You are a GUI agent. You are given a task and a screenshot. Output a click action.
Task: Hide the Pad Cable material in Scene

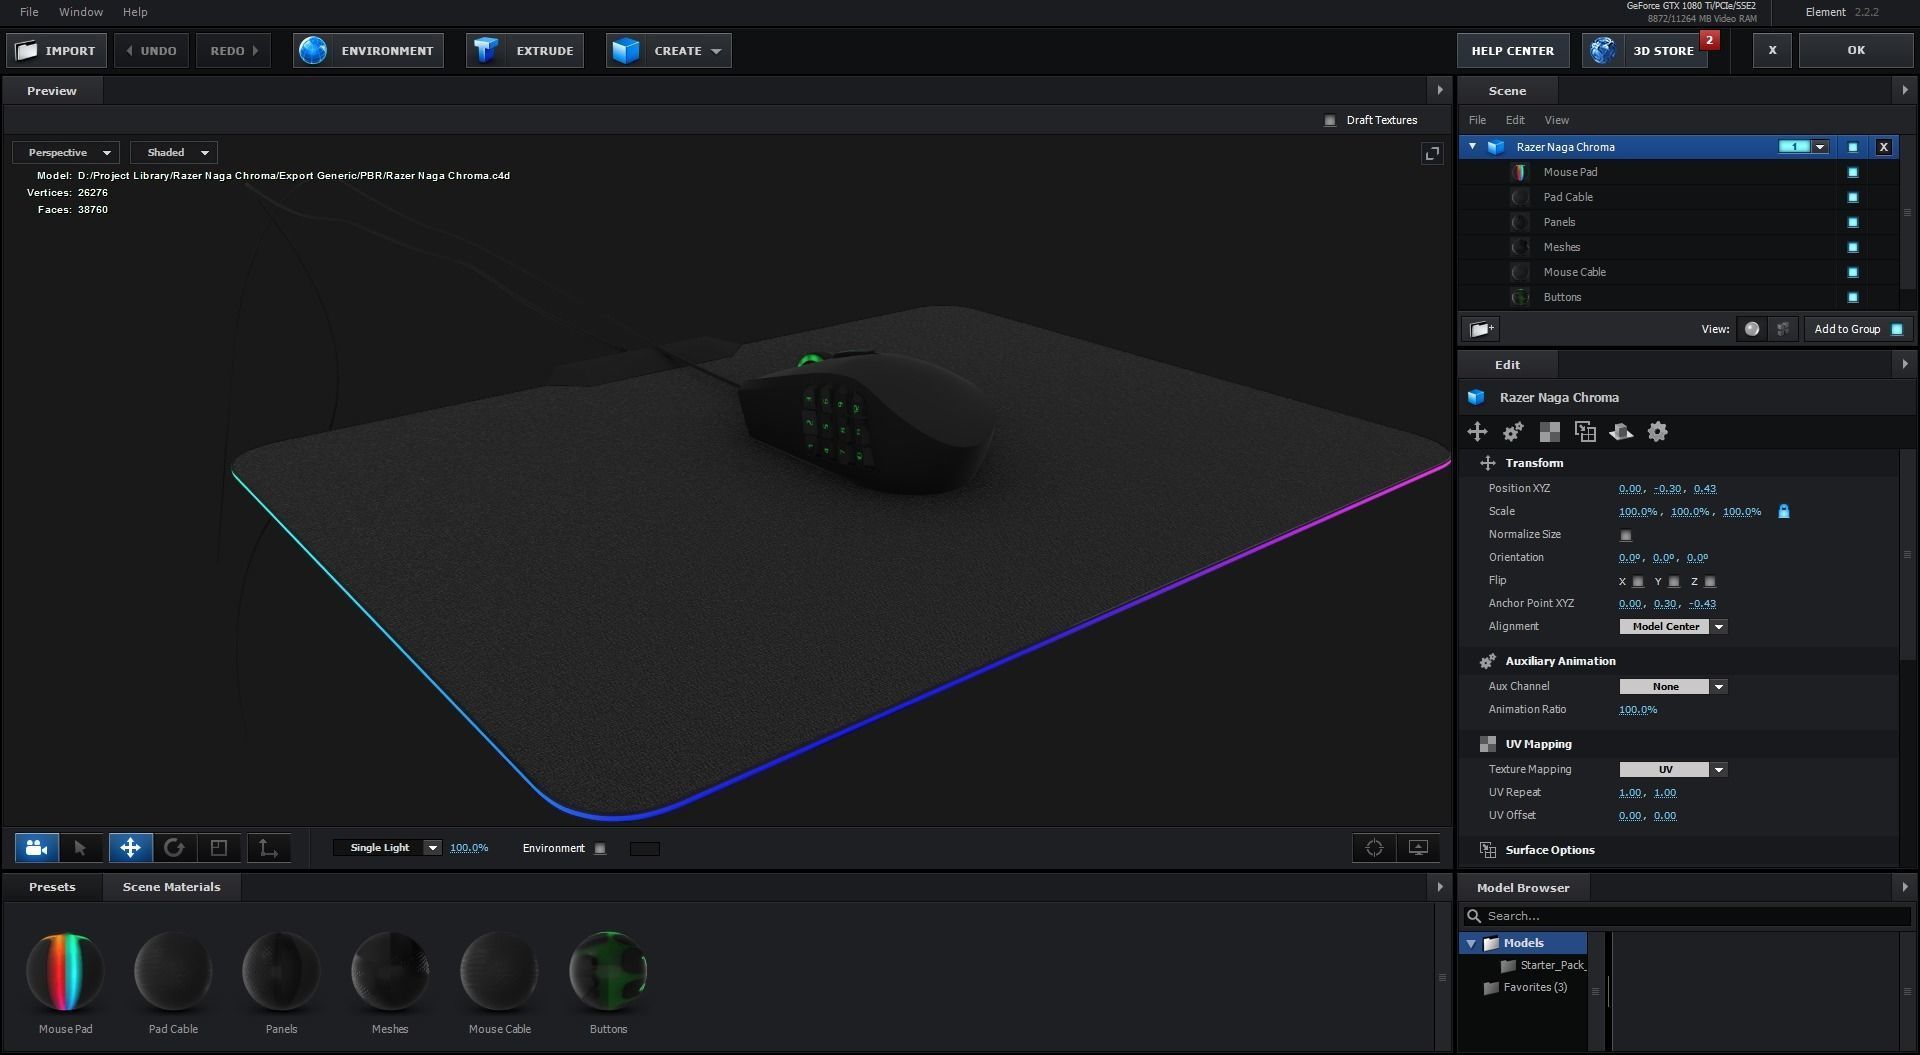(x=1852, y=197)
